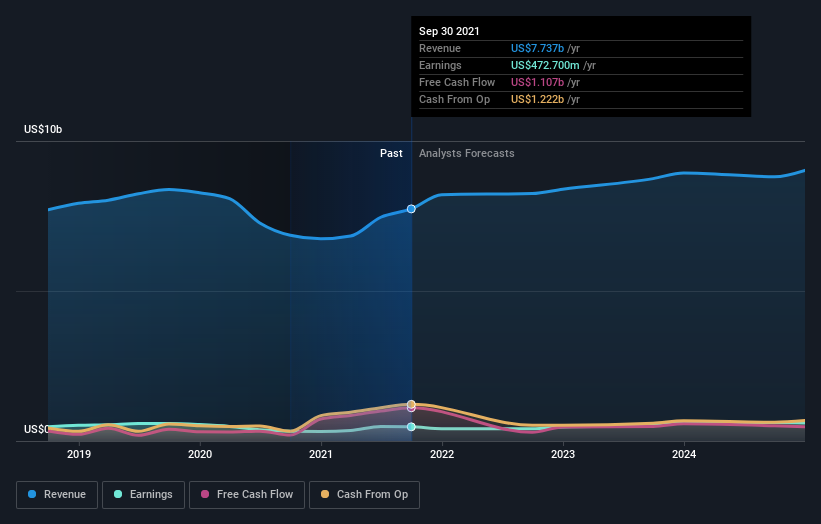Click the US$7.737b revenue value
Viewport: 821px width, 524px height.
537,48
